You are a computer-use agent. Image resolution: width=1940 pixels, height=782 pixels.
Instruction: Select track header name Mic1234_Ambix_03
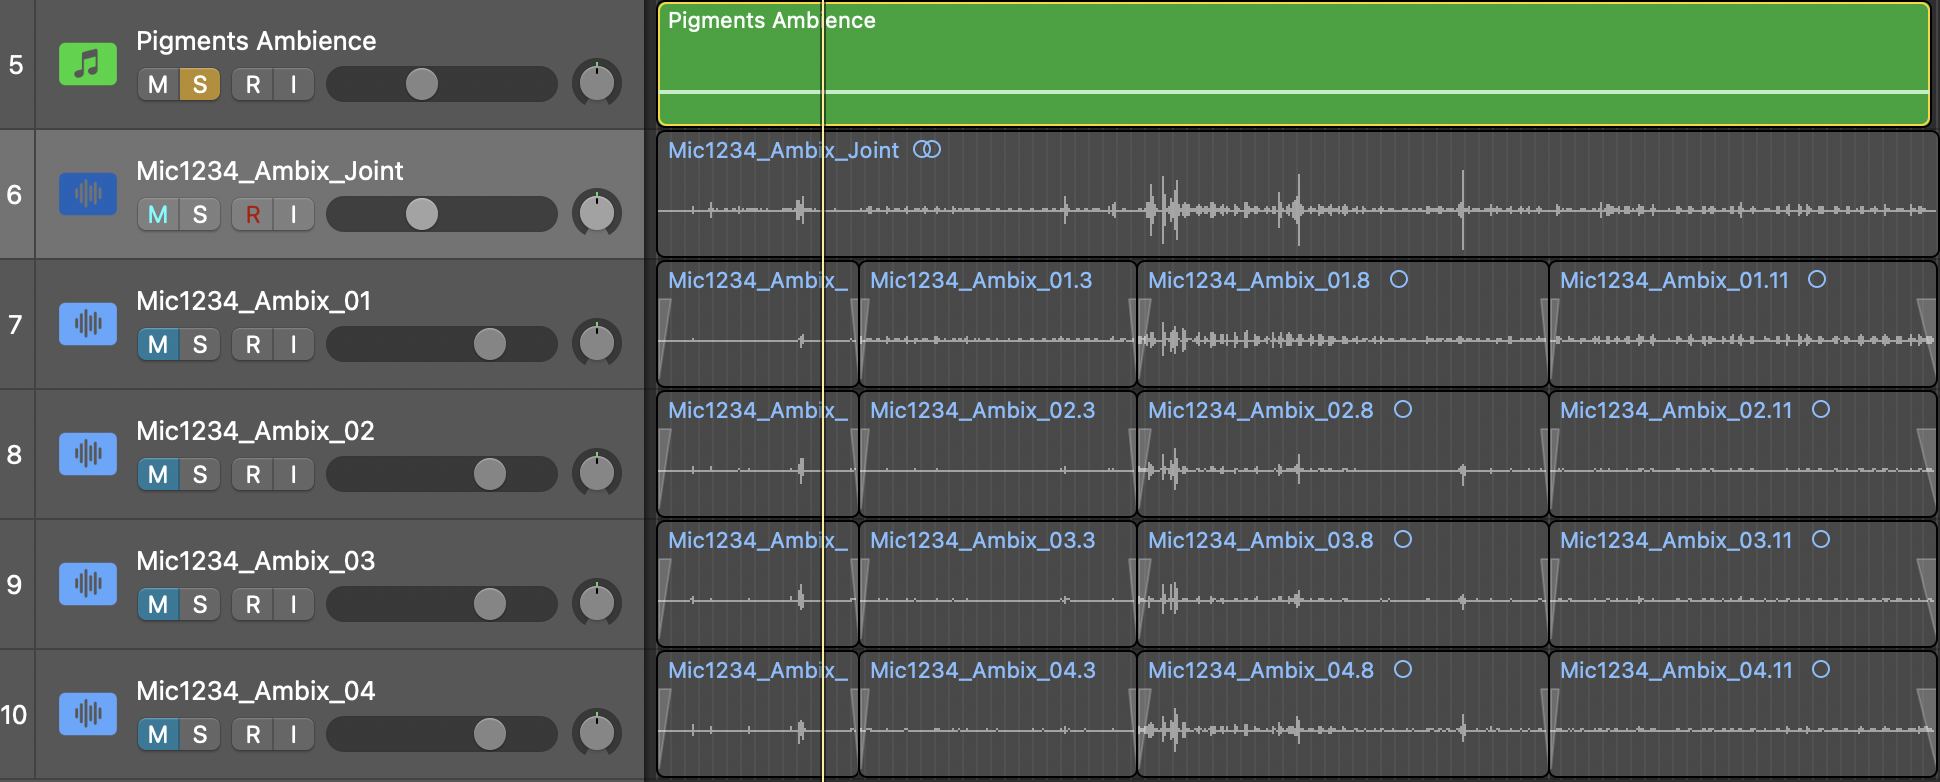[256, 561]
